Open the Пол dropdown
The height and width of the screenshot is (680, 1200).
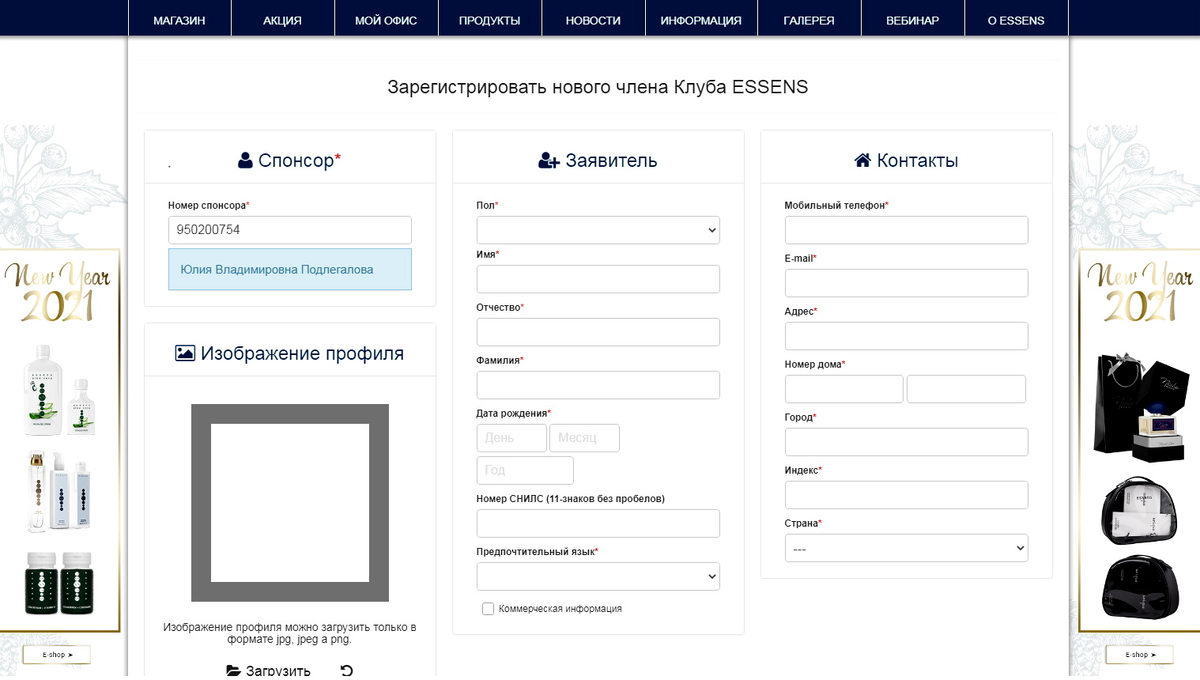[x=598, y=230]
